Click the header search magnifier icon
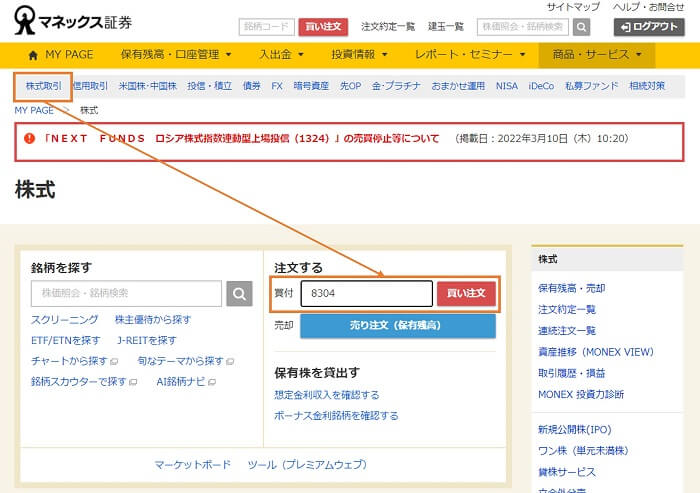Viewport: 700px width, 493px height. 581,27
